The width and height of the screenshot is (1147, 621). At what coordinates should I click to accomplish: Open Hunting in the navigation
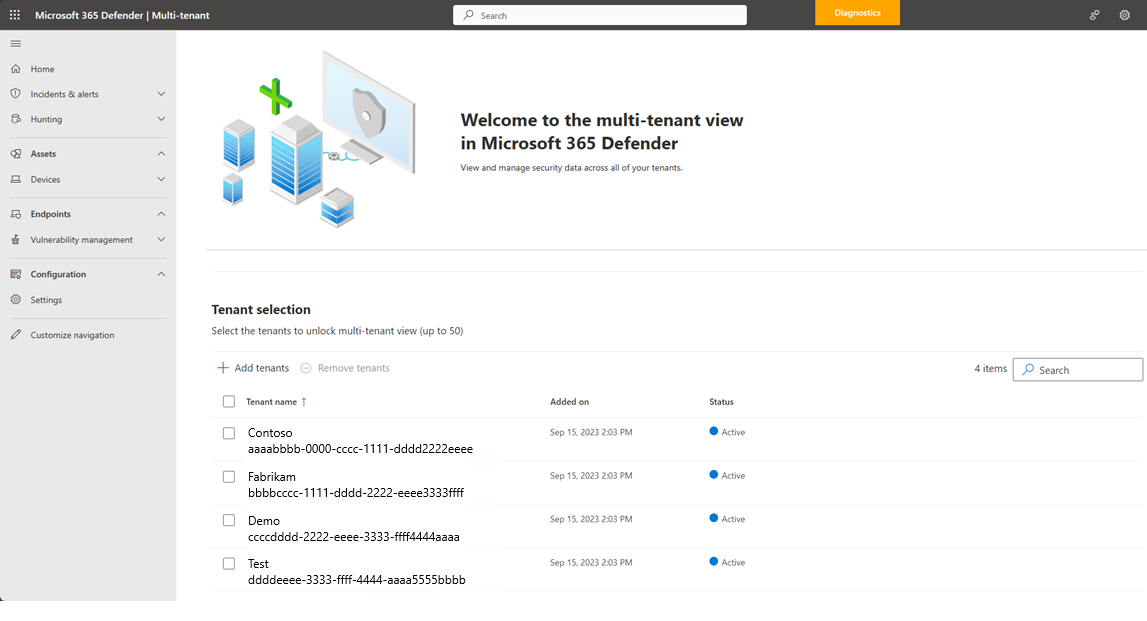coord(46,119)
